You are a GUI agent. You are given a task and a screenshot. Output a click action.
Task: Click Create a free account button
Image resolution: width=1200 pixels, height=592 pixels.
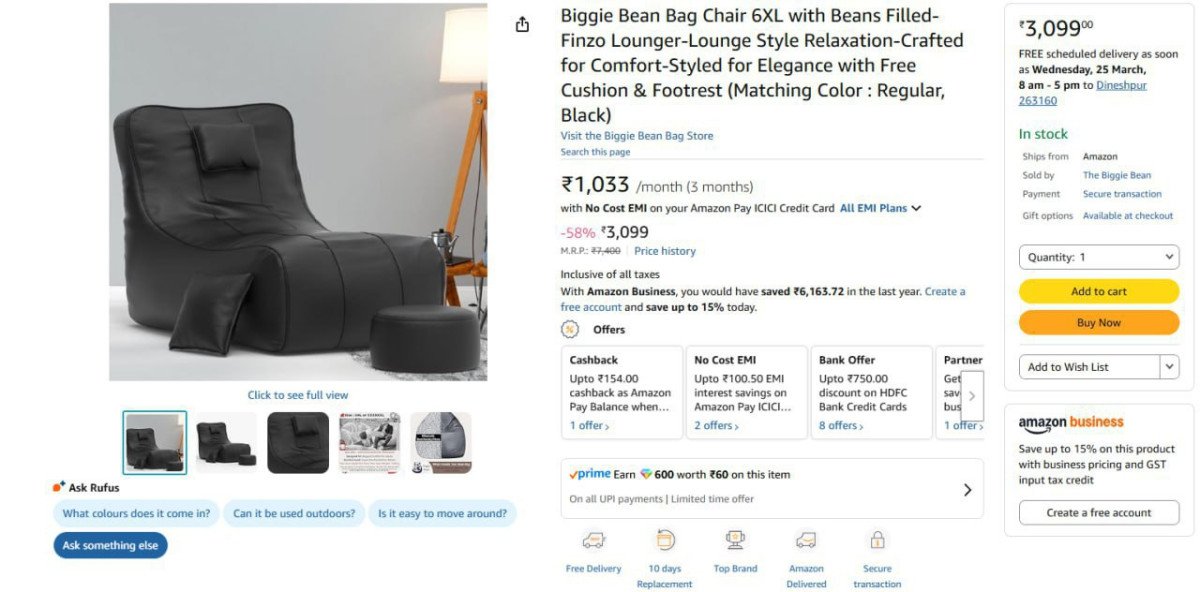1098,513
